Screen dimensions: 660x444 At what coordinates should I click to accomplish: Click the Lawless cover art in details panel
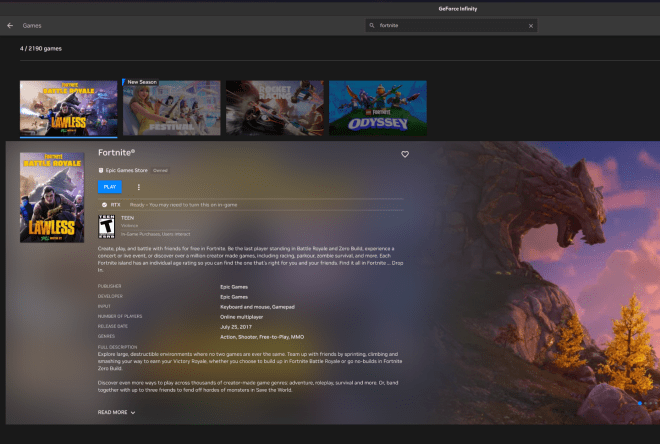(52, 197)
